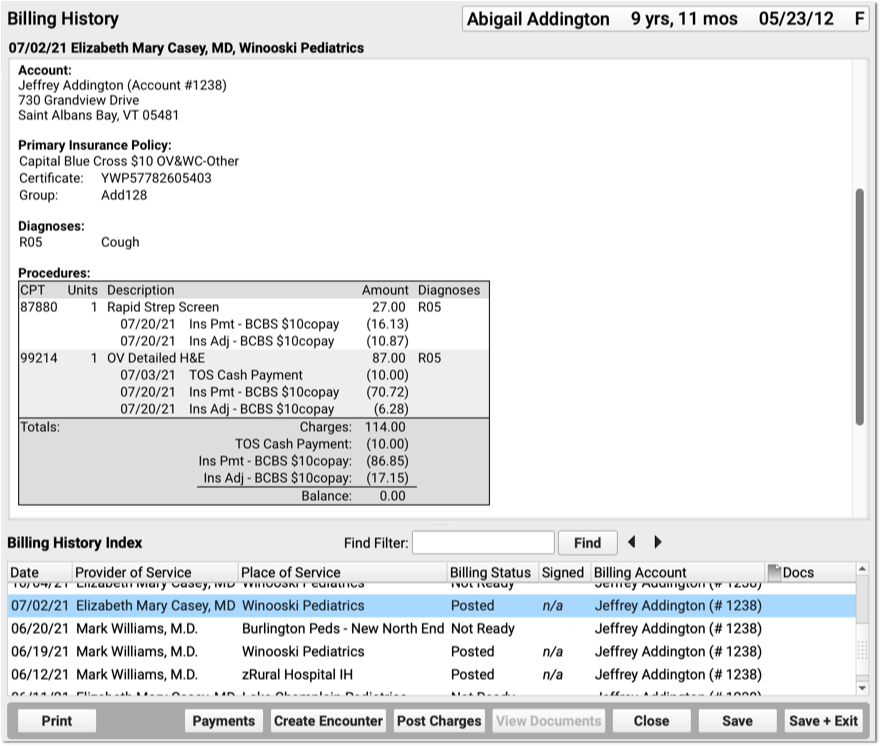Sort by the Date column header

(40, 573)
